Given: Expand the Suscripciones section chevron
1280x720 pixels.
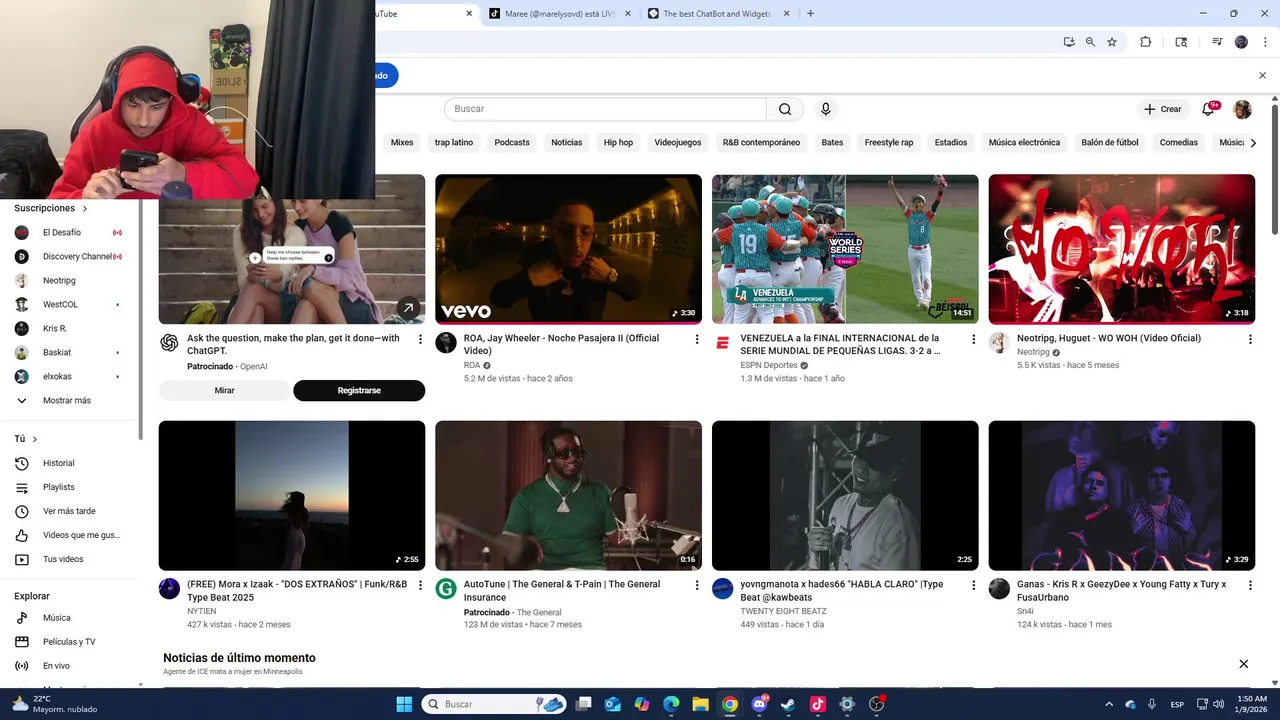Looking at the screenshot, I should (x=85, y=209).
